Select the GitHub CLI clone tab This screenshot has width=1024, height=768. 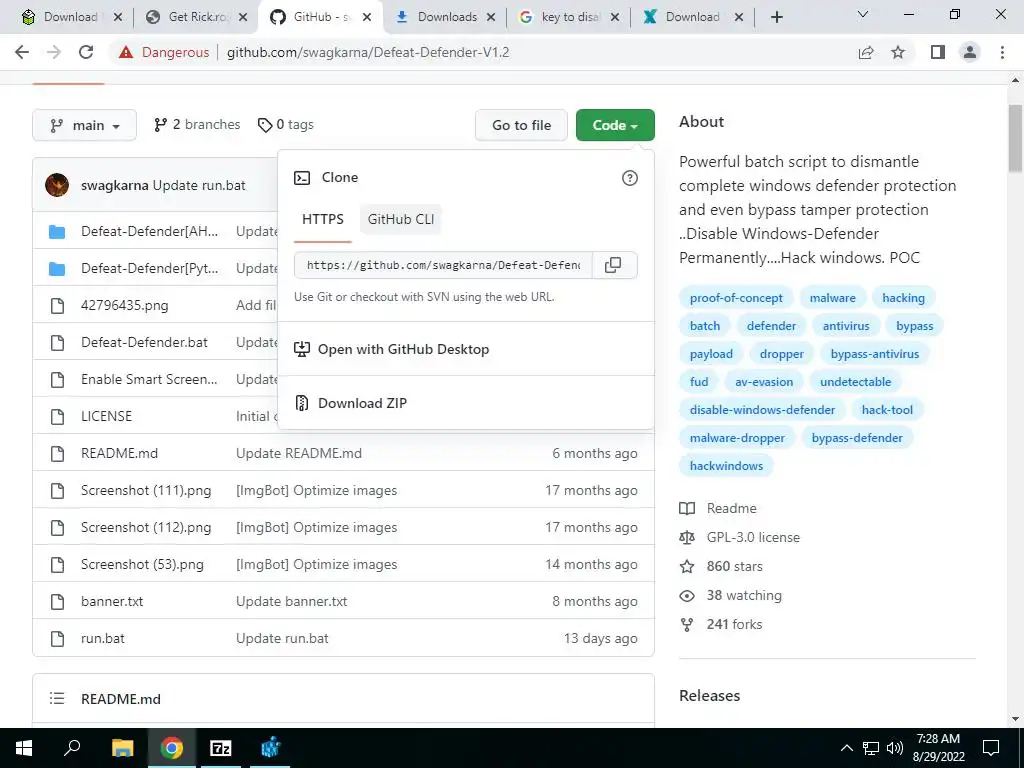click(x=400, y=219)
